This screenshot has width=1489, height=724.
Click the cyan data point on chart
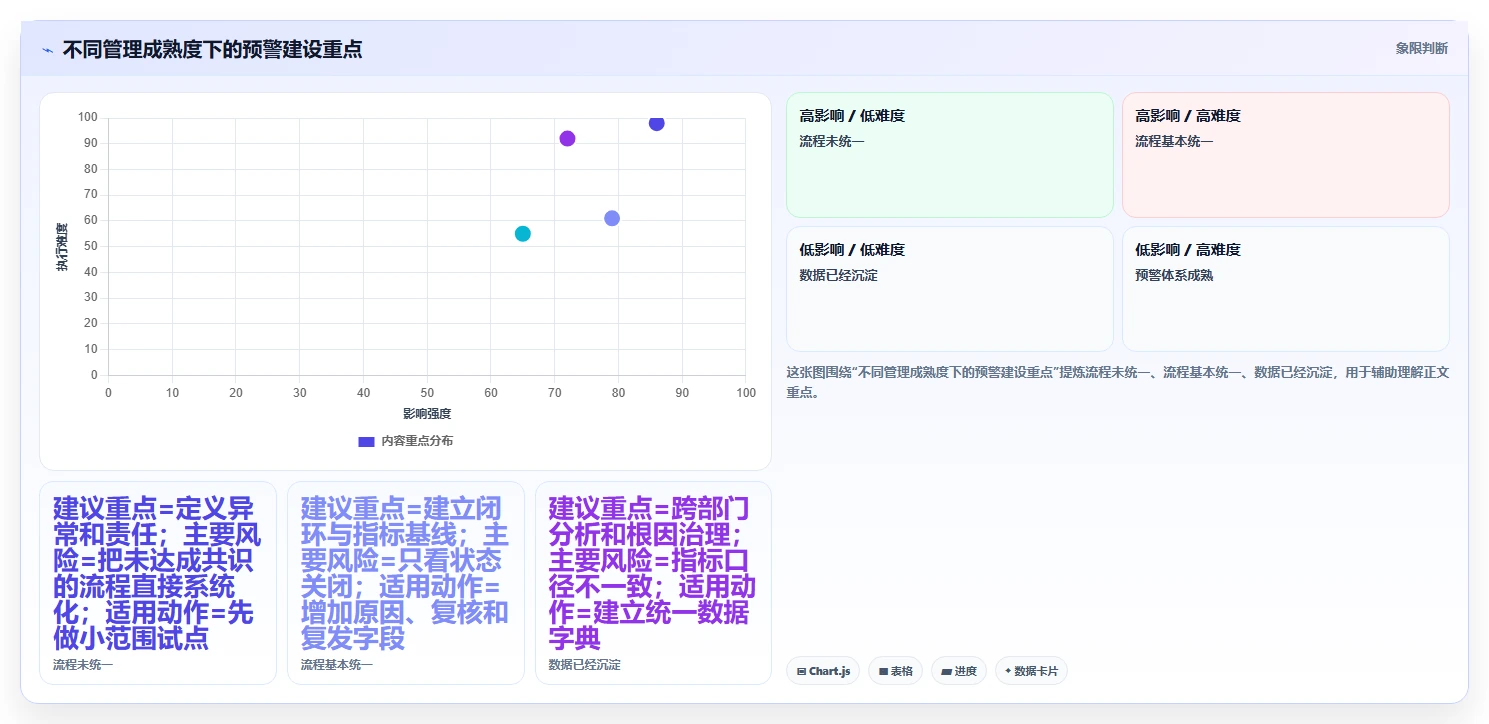(522, 234)
